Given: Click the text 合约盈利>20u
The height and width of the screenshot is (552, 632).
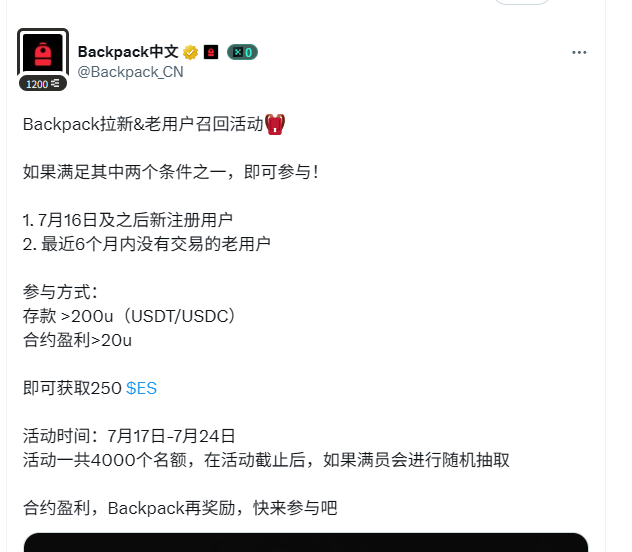Looking at the screenshot, I should coord(77,340).
